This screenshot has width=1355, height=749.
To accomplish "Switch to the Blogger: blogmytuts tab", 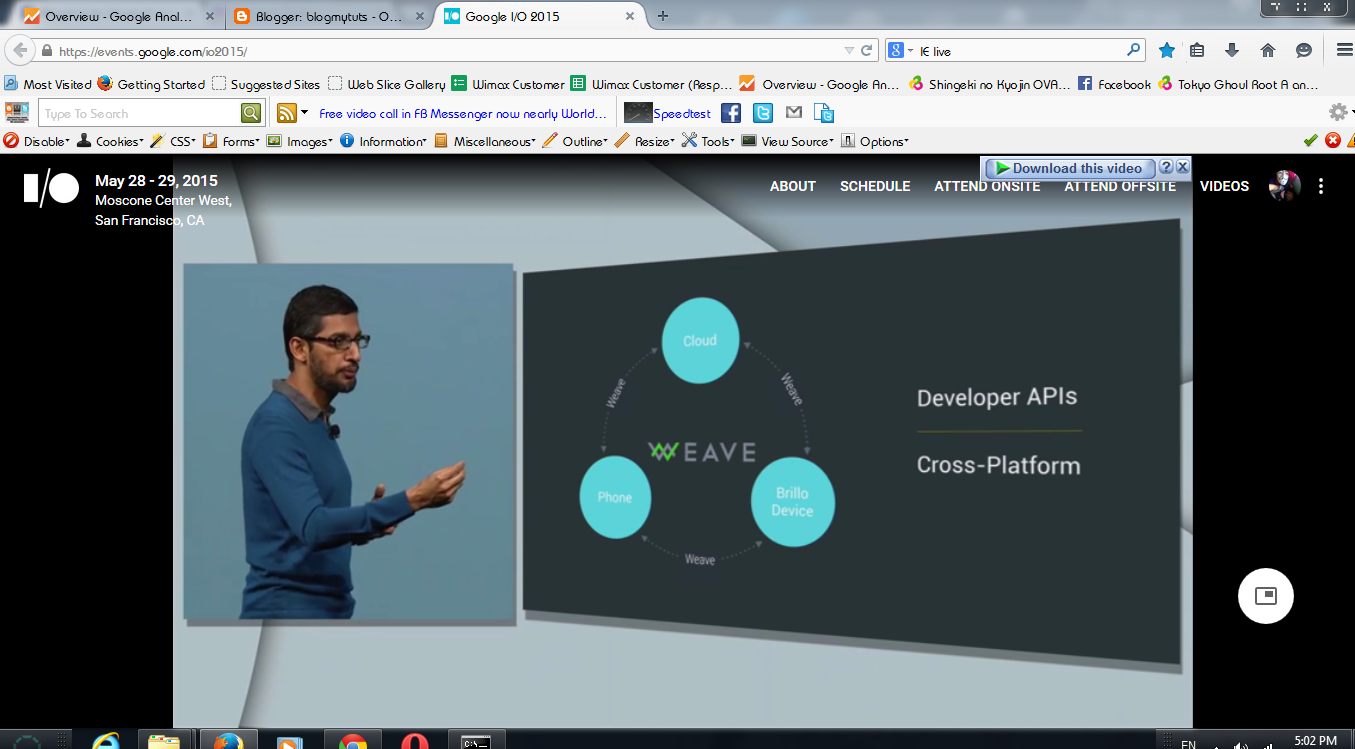I will coord(328,16).
